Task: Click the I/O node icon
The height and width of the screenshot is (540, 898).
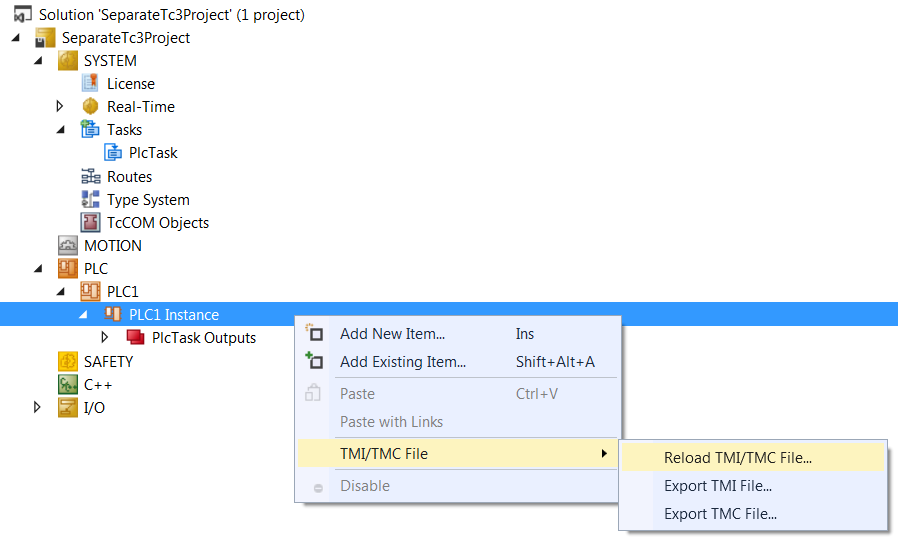Action: [x=68, y=407]
